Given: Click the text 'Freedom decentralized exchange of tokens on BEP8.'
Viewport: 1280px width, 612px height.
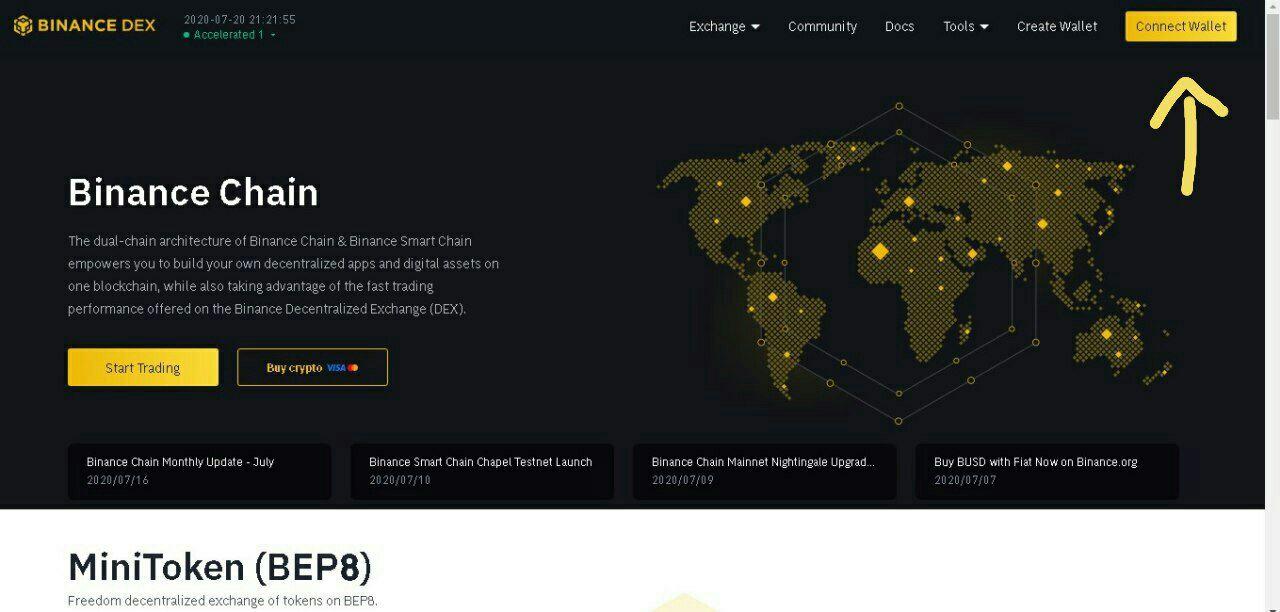Looking at the screenshot, I should tap(222, 601).
